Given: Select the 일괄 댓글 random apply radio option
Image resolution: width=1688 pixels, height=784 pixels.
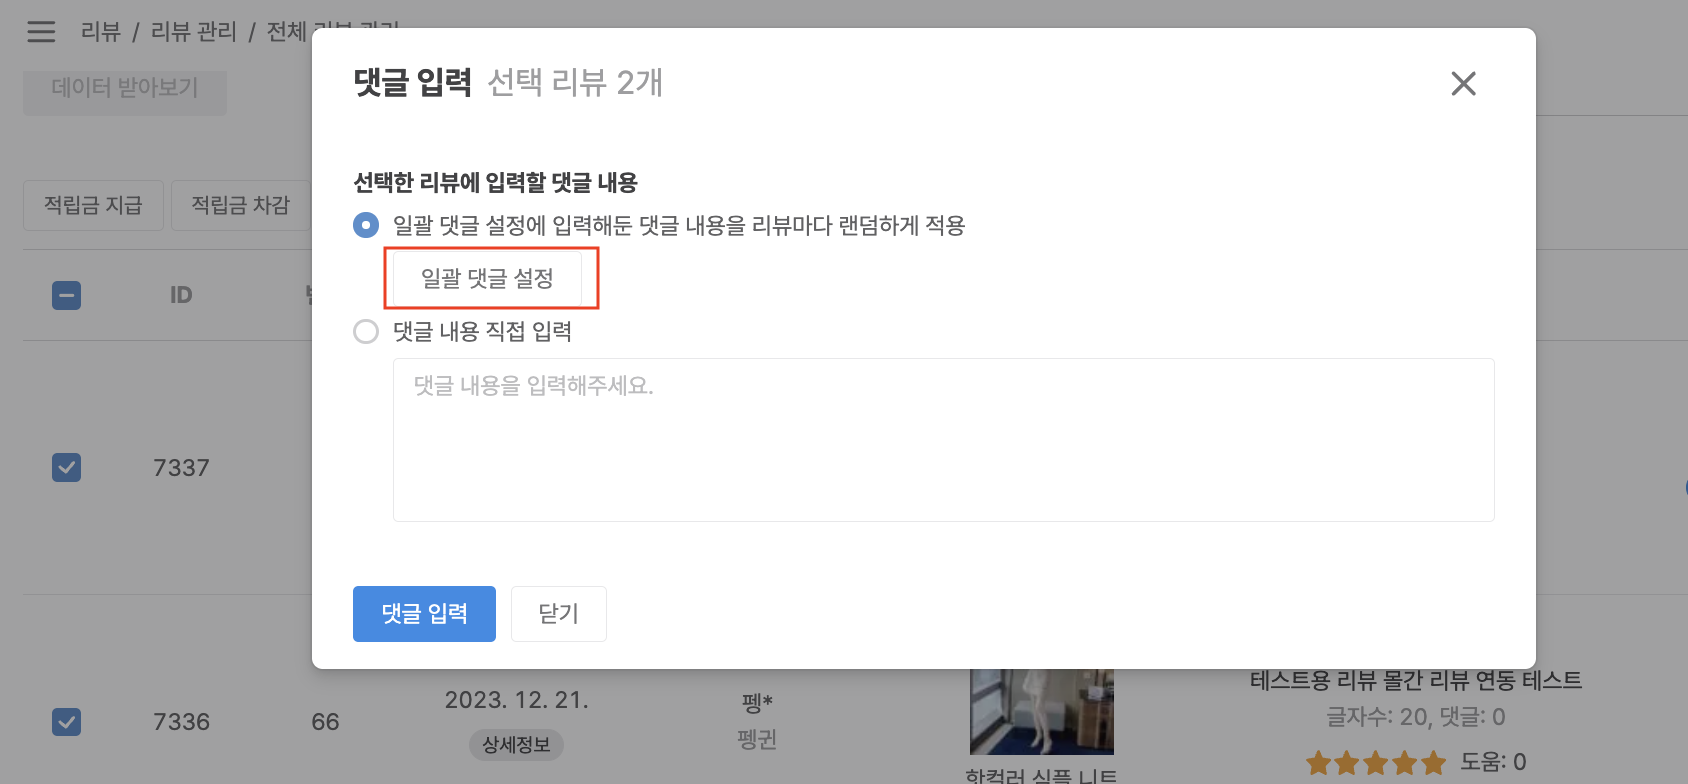Looking at the screenshot, I should 366,226.
